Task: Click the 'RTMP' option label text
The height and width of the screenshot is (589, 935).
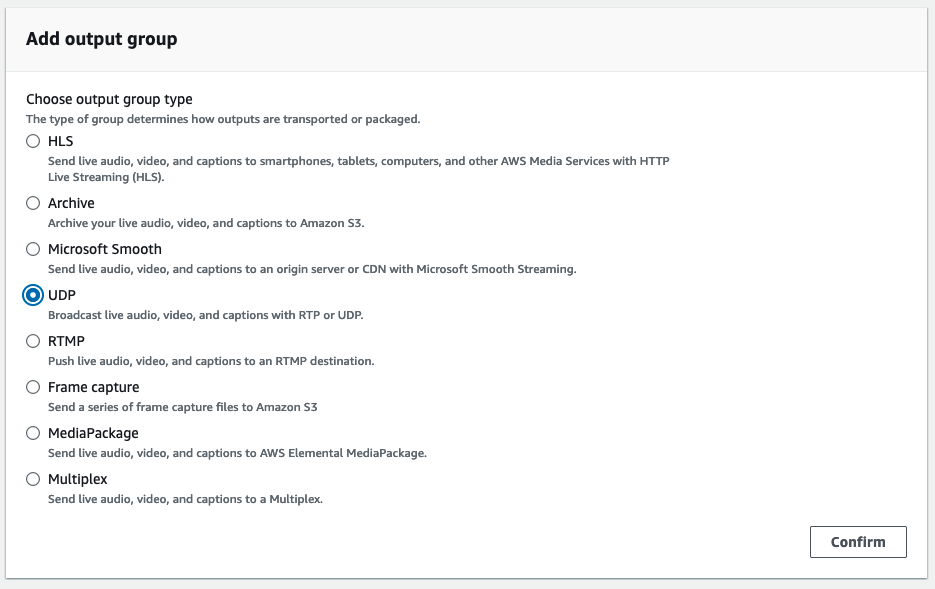Action: (x=66, y=341)
